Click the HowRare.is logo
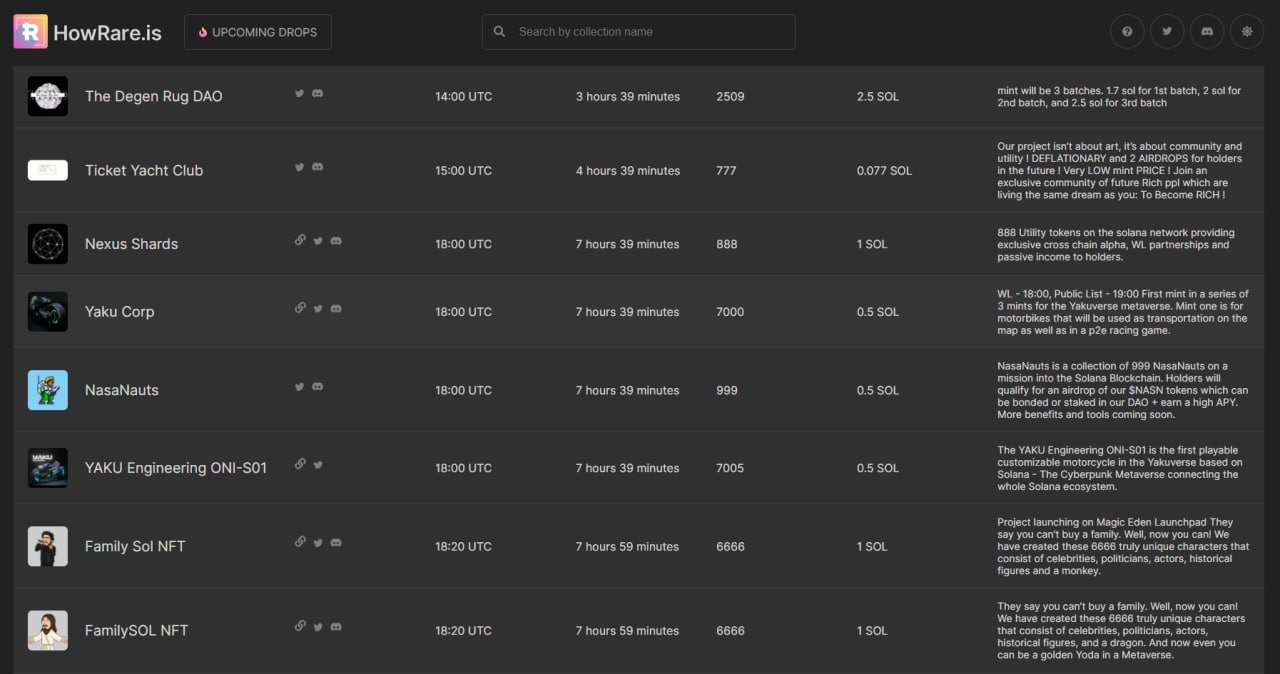The width and height of the screenshot is (1280, 674). (x=87, y=32)
